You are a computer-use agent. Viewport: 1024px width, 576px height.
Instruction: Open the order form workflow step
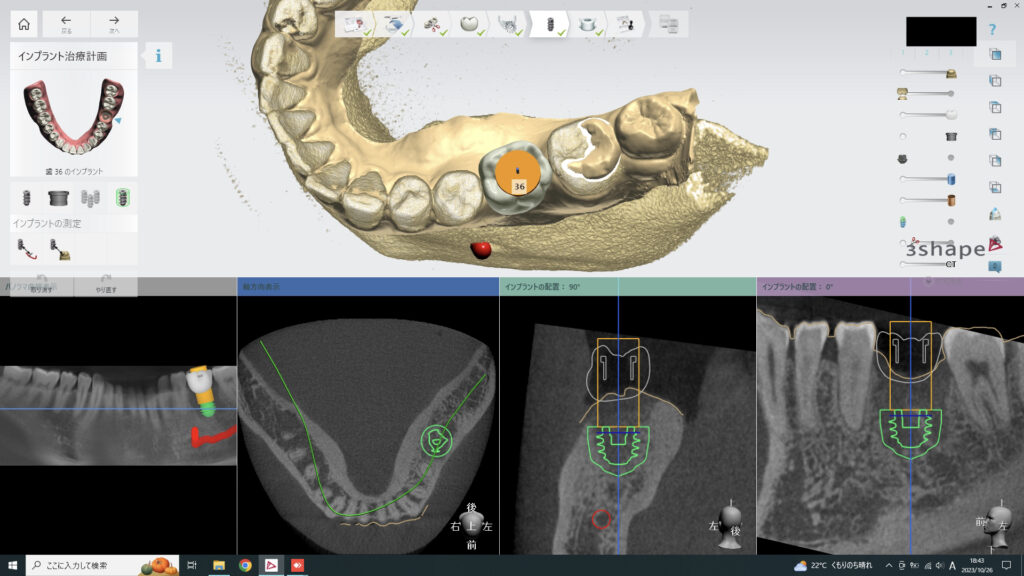(x=355, y=24)
